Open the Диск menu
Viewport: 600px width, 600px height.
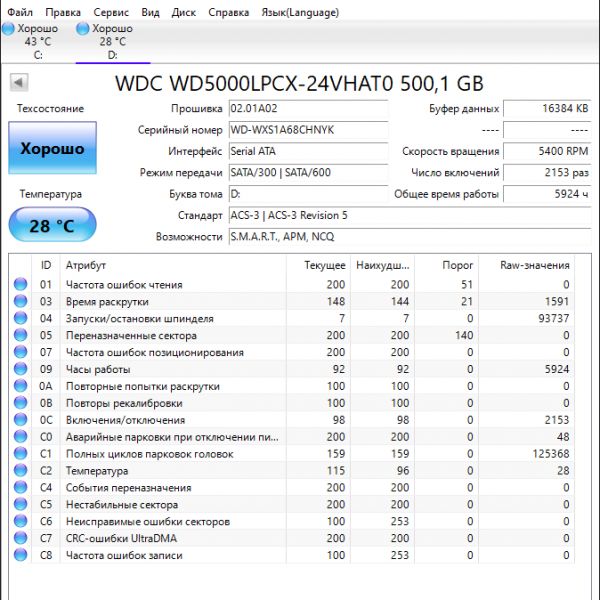[x=183, y=12]
